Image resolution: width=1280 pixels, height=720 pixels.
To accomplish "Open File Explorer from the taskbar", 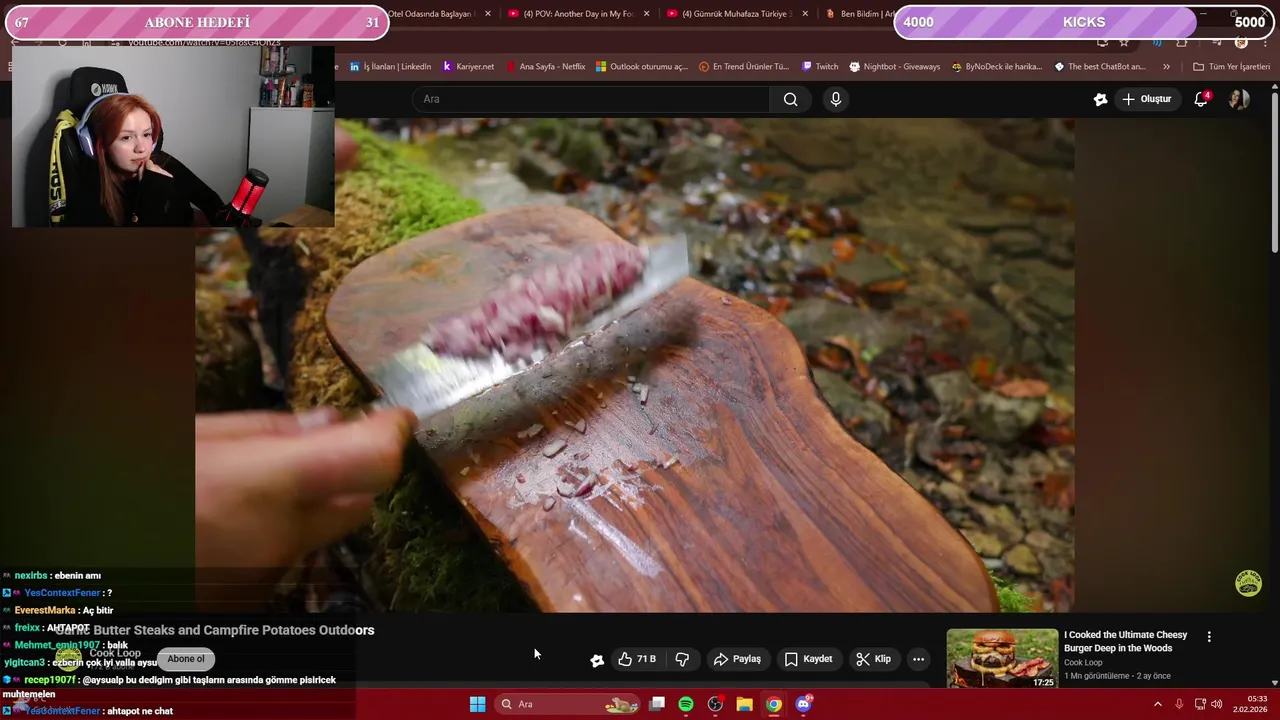I will tap(744, 704).
